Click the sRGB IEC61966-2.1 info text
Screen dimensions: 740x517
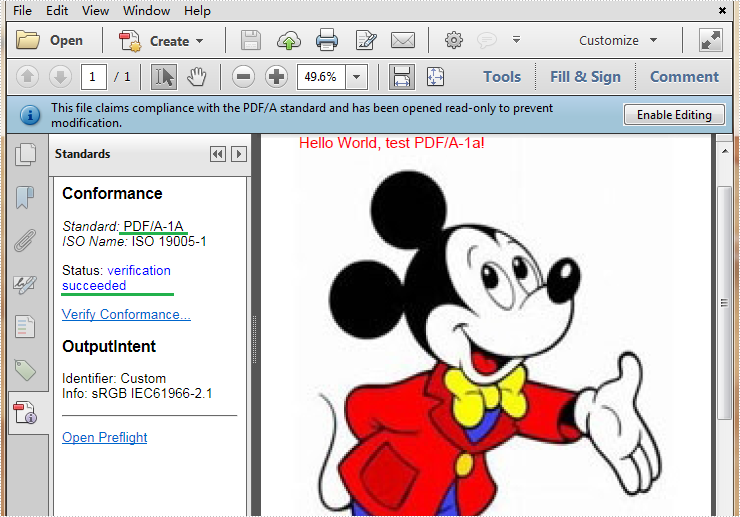[152, 393]
